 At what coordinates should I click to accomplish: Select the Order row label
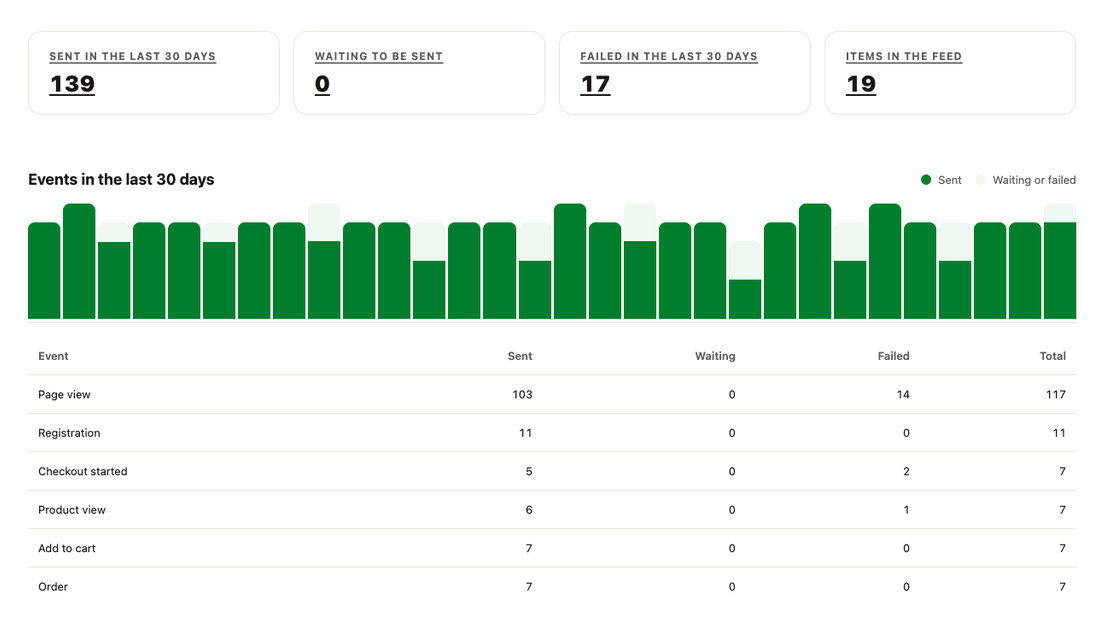pyautogui.click(x=53, y=587)
